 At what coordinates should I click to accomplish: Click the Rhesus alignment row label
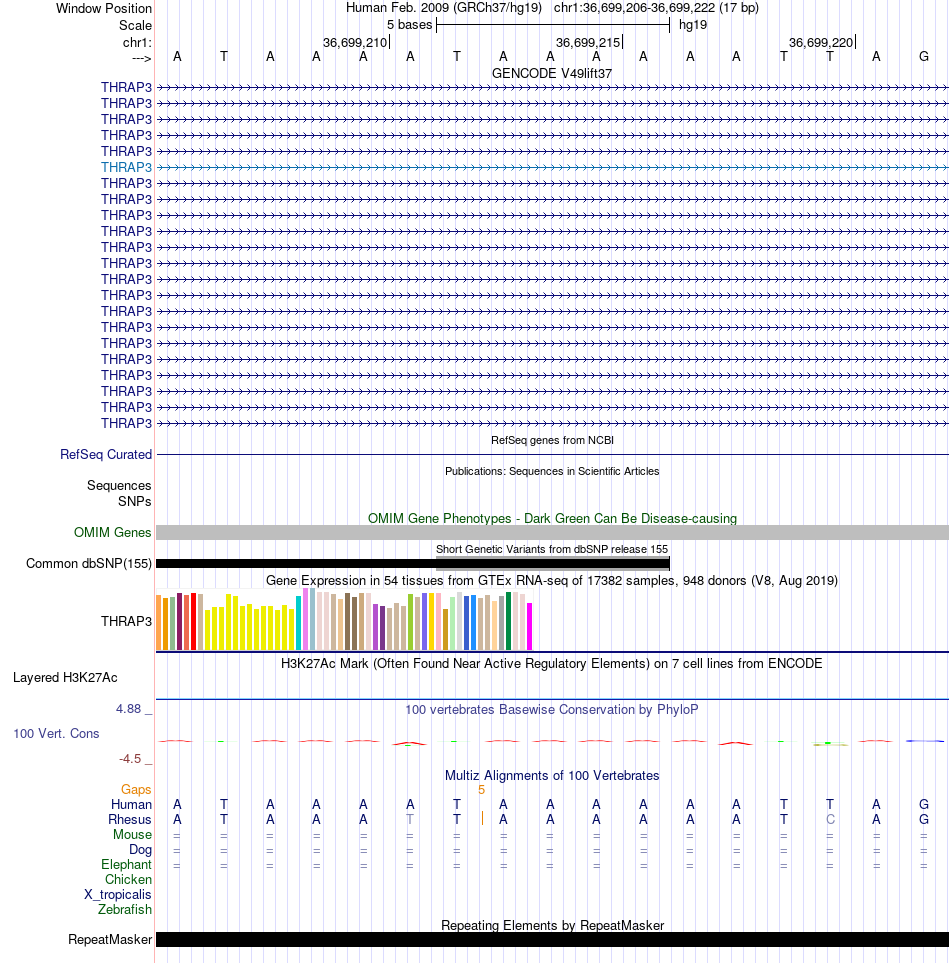pos(130,820)
